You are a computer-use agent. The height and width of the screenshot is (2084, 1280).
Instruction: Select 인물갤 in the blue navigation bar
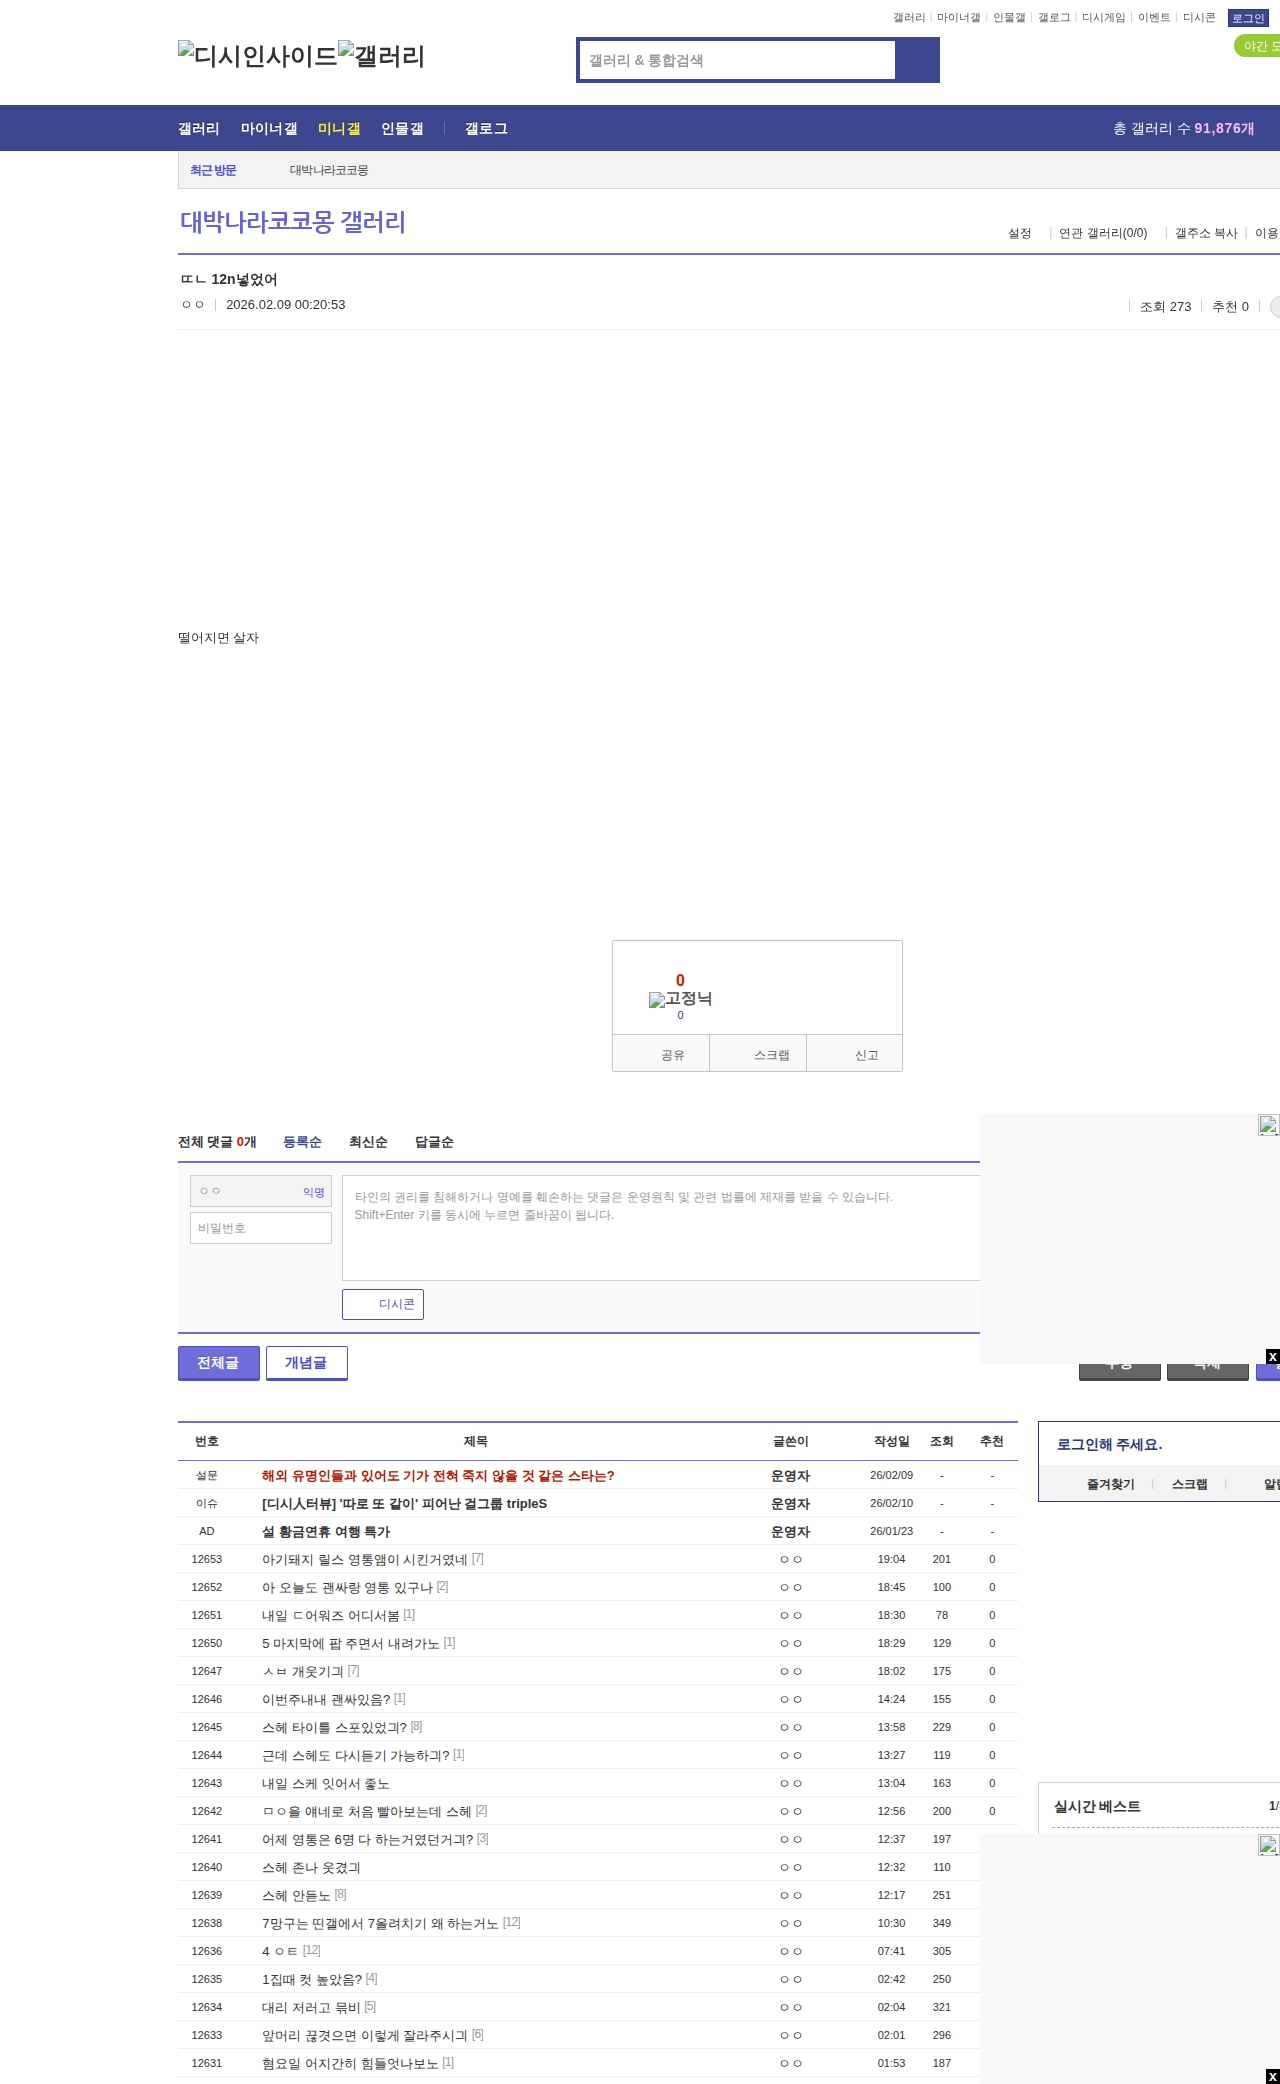[402, 128]
